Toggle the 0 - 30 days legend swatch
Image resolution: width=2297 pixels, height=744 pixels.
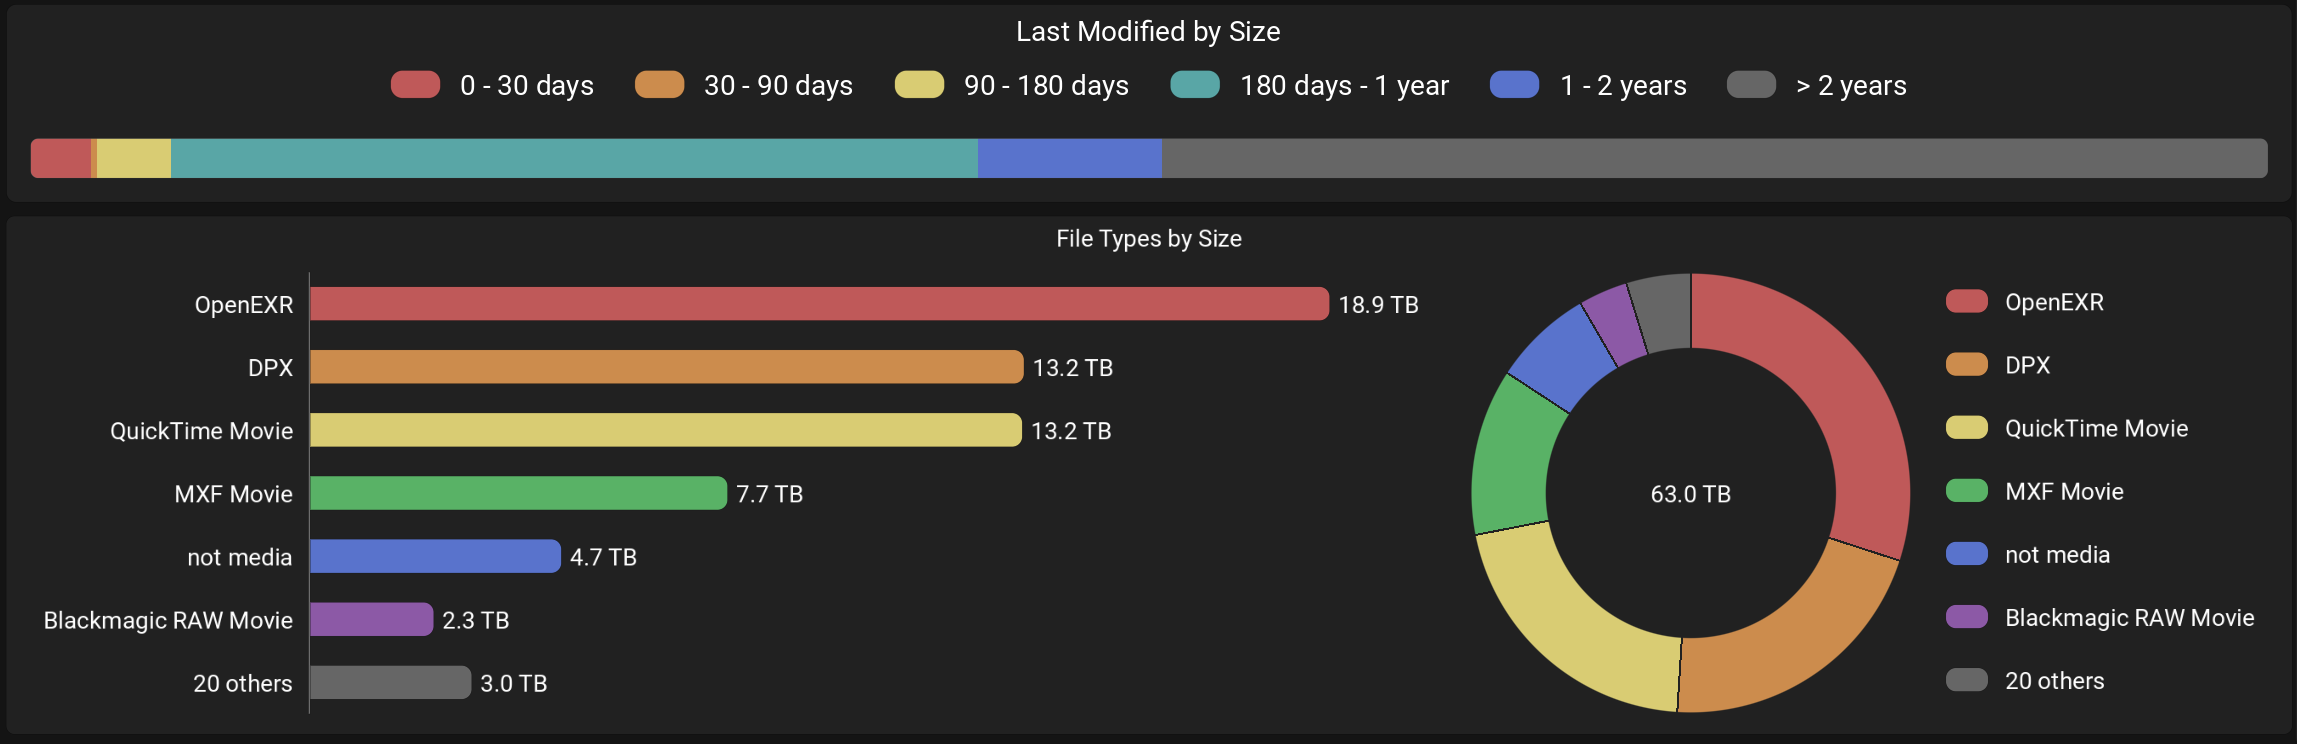pyautogui.click(x=415, y=85)
